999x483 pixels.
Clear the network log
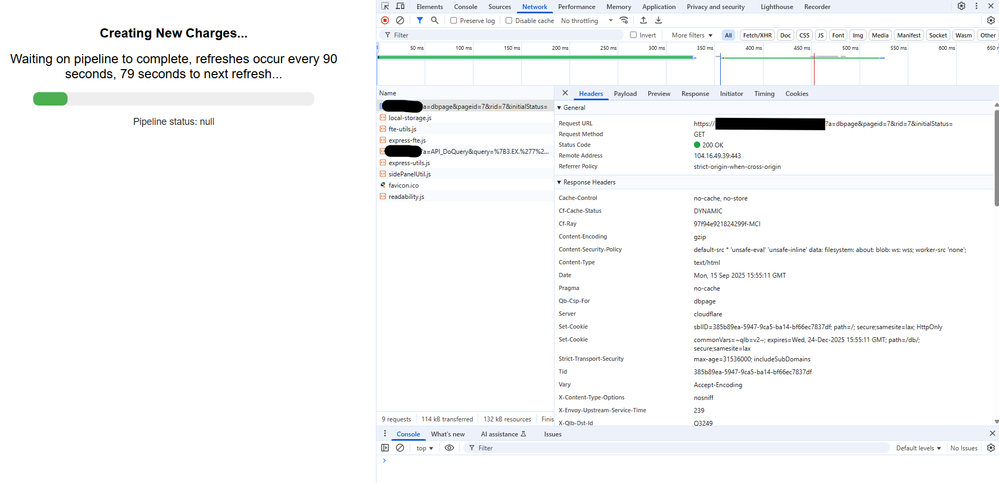click(x=400, y=20)
